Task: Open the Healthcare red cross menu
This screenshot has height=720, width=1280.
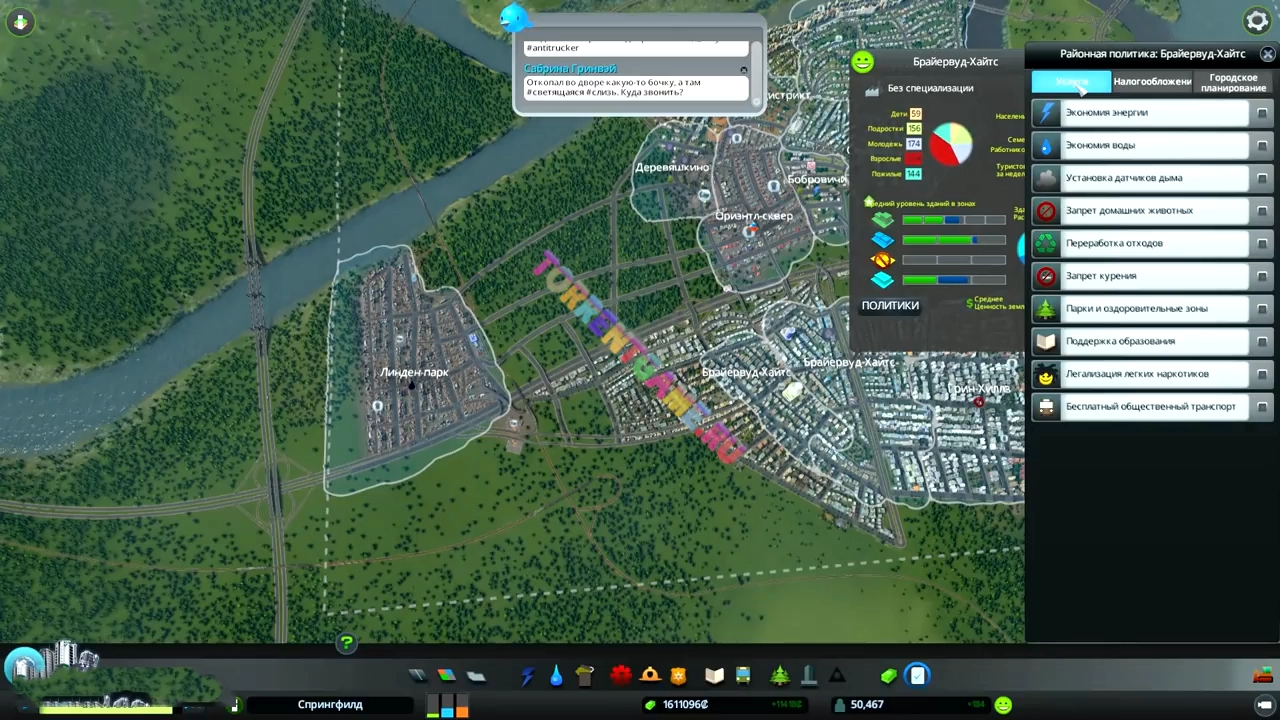Action: 621,676
